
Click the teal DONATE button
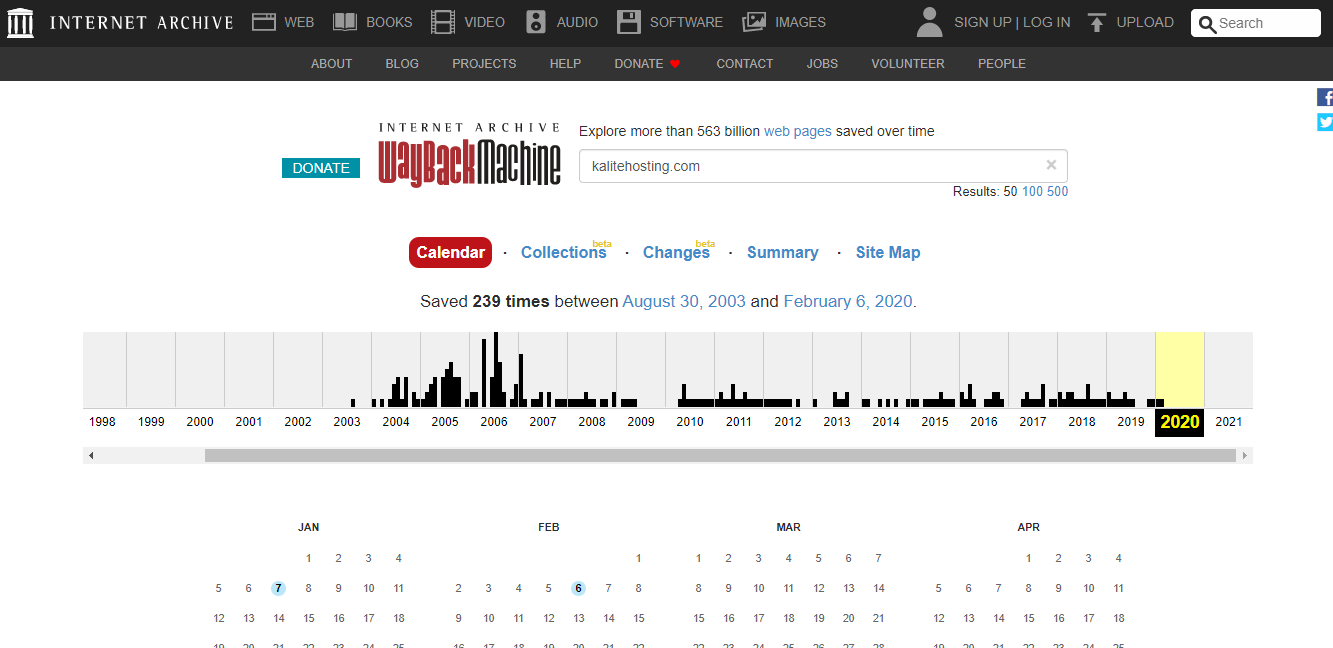coord(321,168)
